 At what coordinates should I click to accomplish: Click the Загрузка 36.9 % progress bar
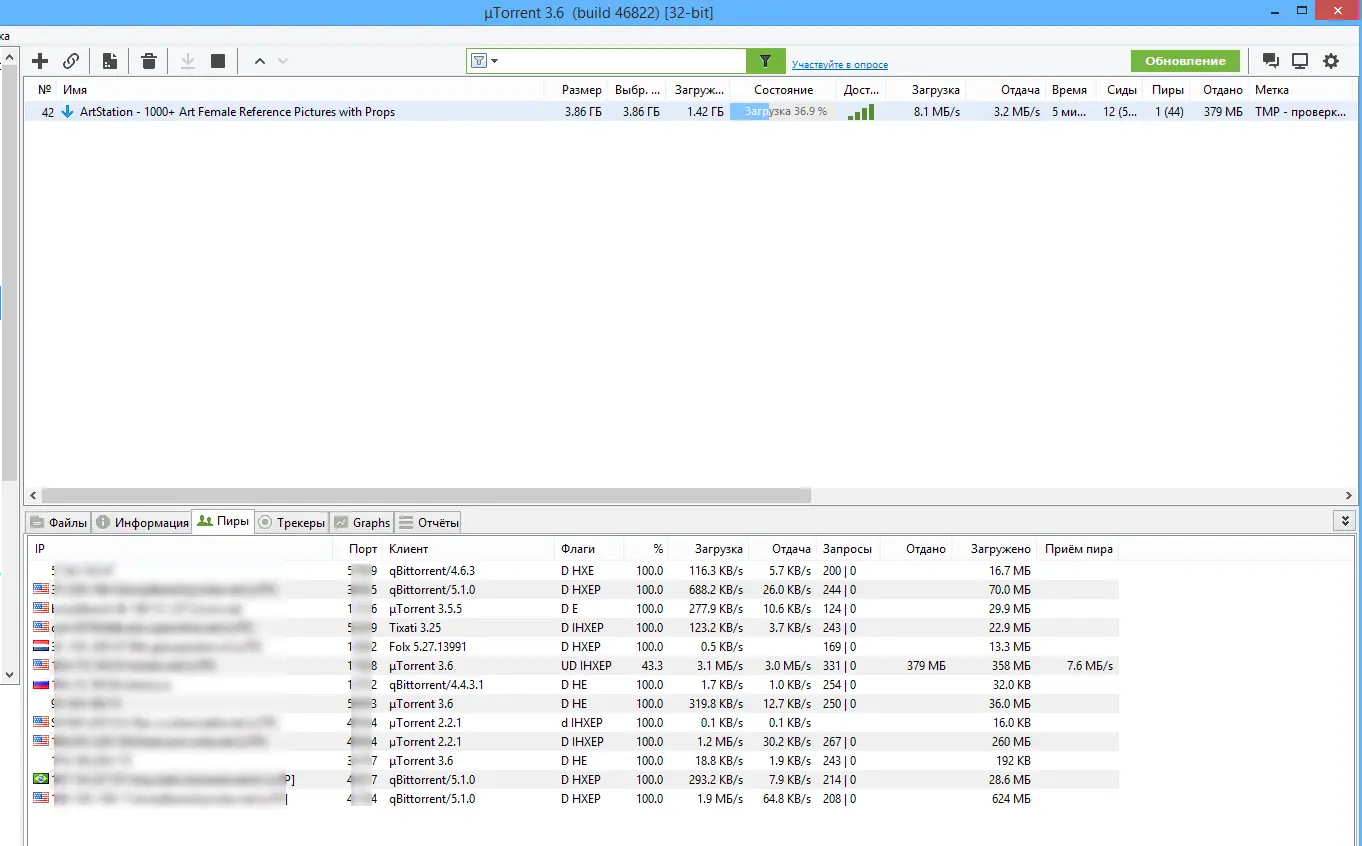coord(784,112)
